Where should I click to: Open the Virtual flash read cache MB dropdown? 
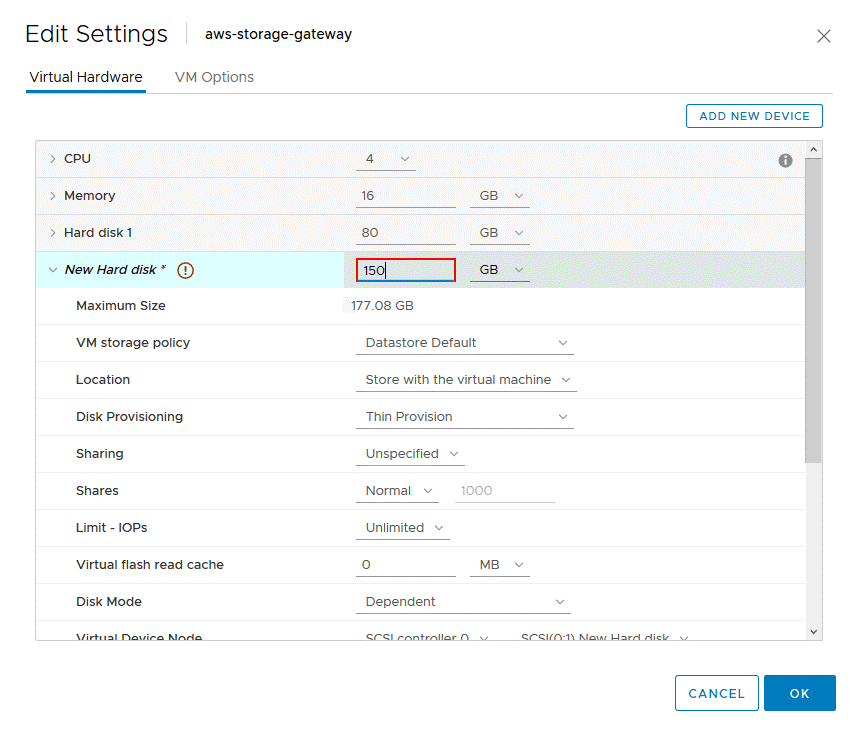point(499,564)
